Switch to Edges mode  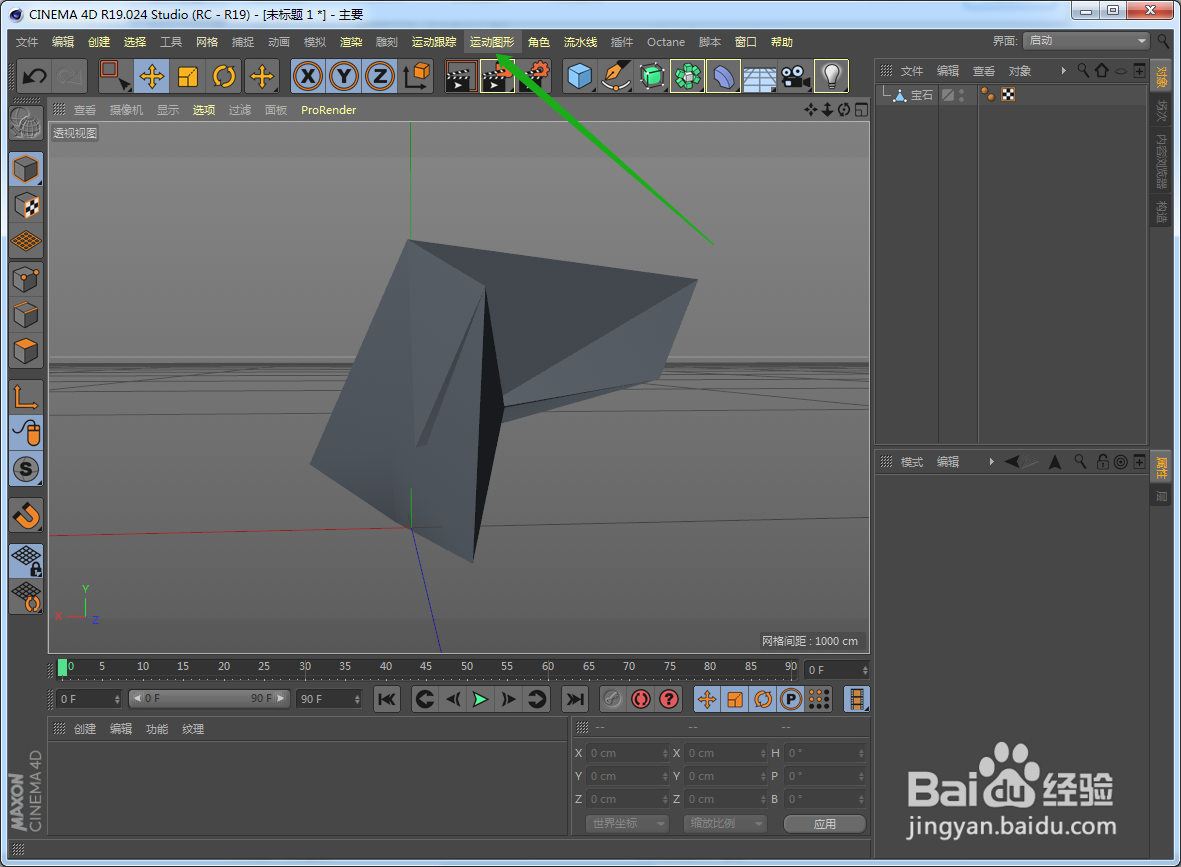26,315
